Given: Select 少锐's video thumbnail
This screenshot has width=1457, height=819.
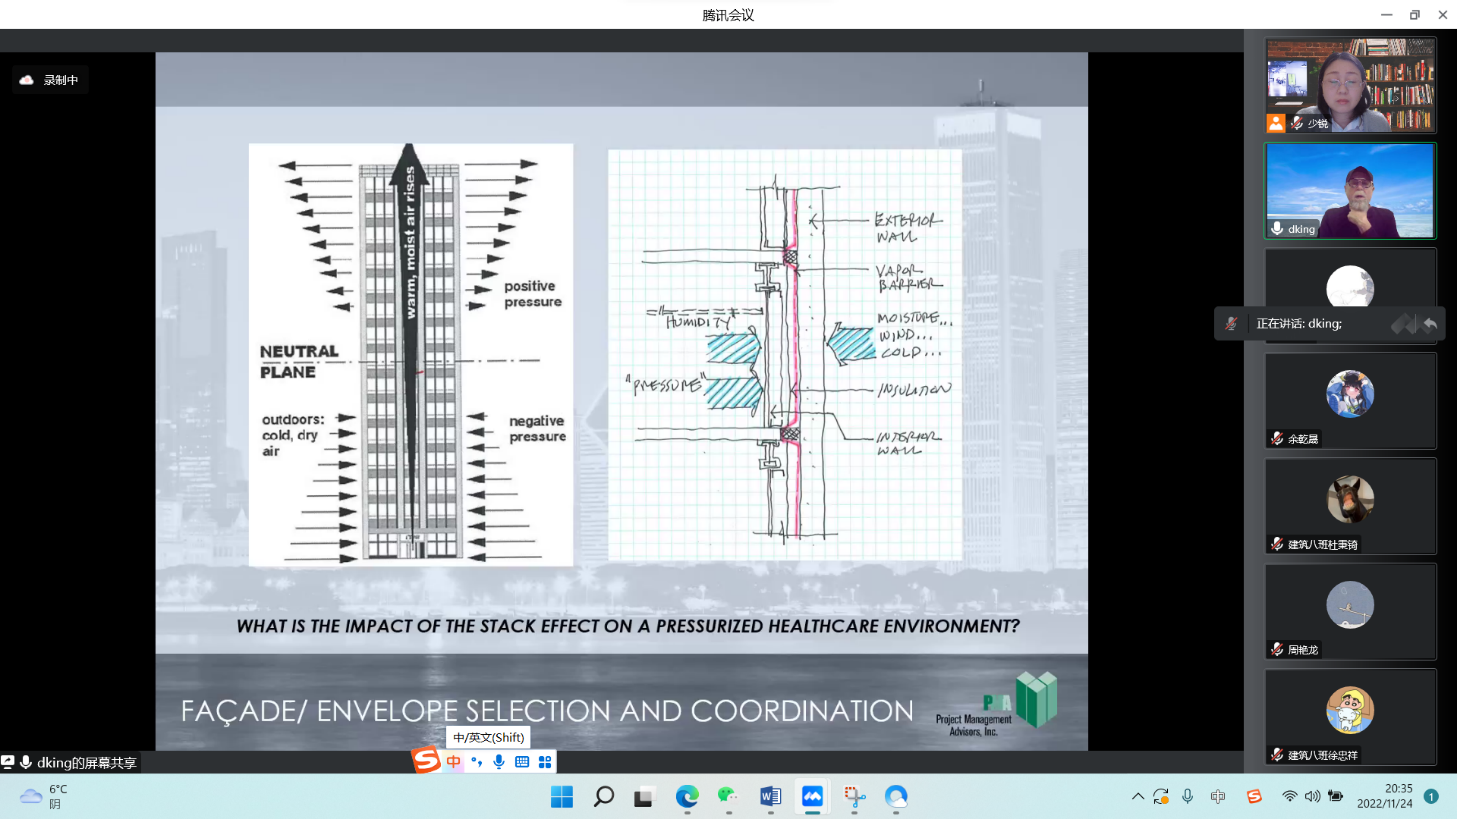Looking at the screenshot, I should pos(1349,85).
